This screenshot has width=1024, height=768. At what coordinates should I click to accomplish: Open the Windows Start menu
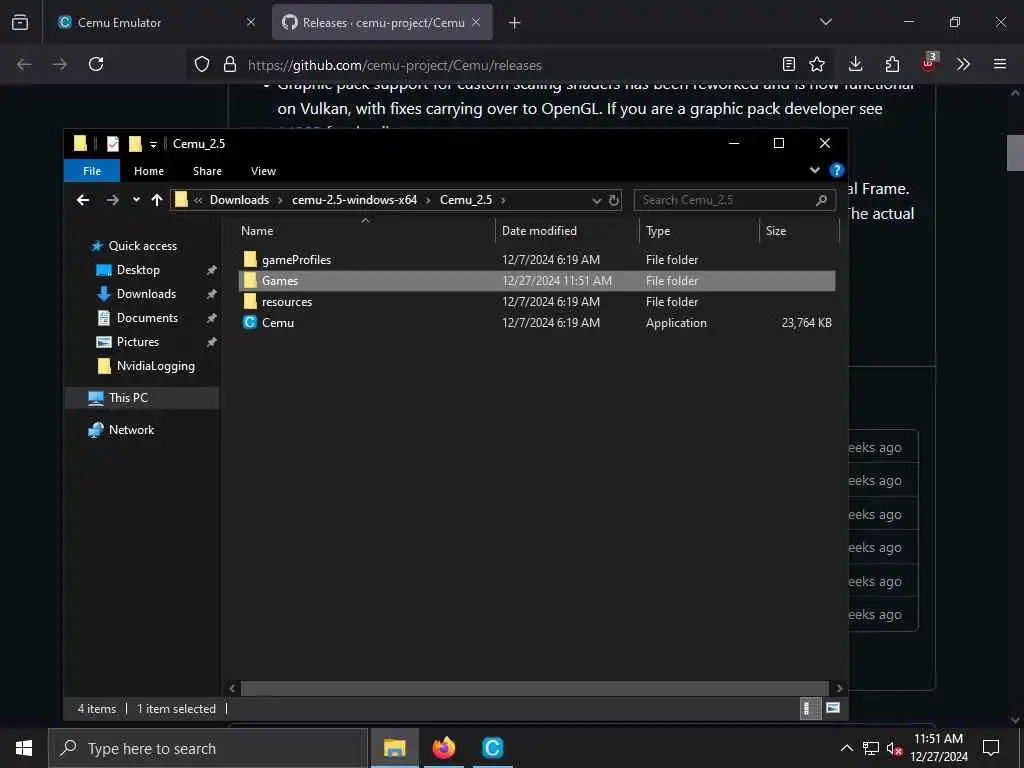click(24, 748)
